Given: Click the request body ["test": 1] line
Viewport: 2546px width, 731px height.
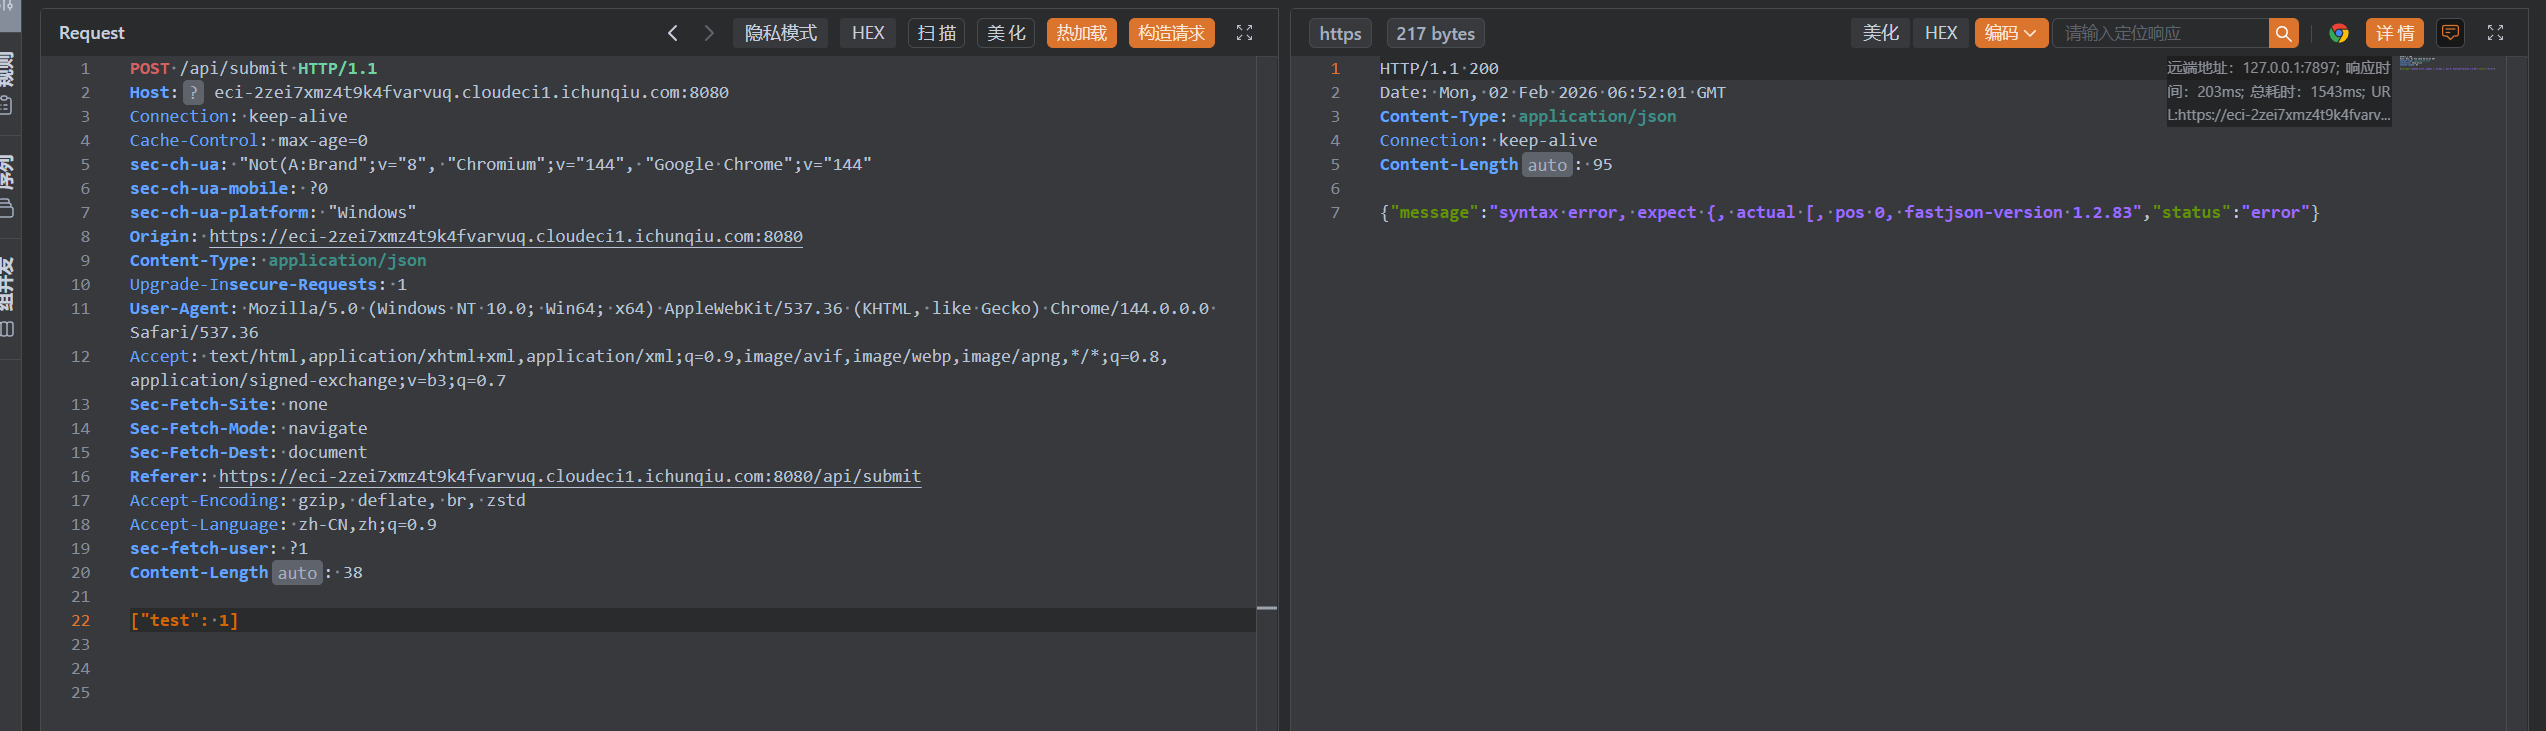Looking at the screenshot, I should click(184, 620).
